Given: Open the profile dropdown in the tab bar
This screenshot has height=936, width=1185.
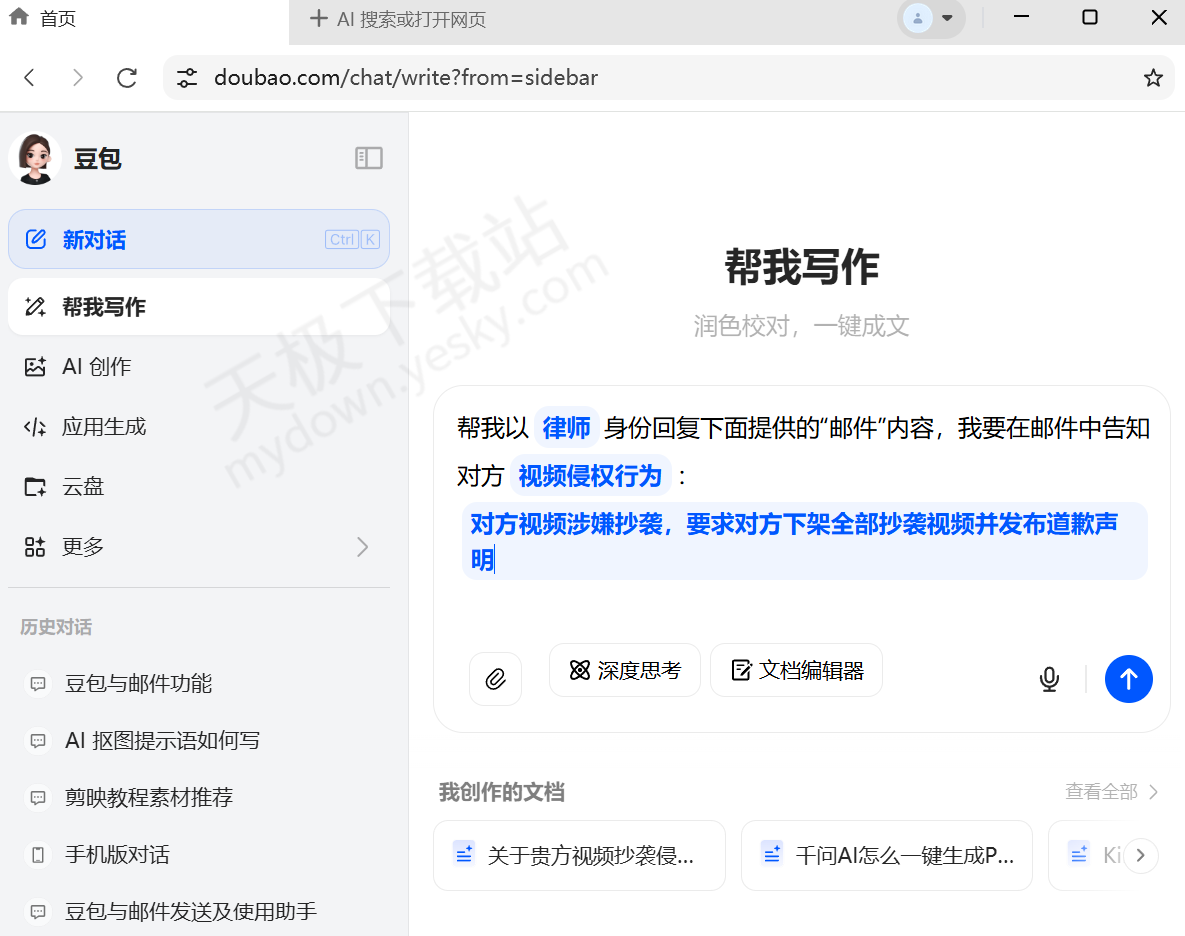Looking at the screenshot, I should [931, 17].
